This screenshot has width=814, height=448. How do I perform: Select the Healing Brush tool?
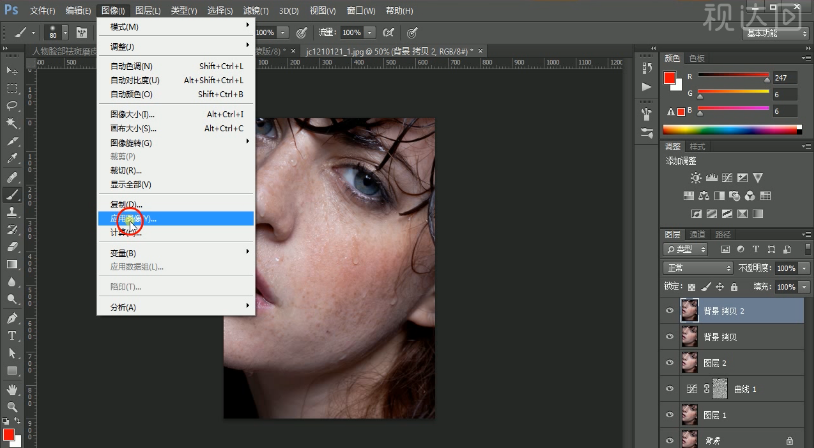pos(12,177)
